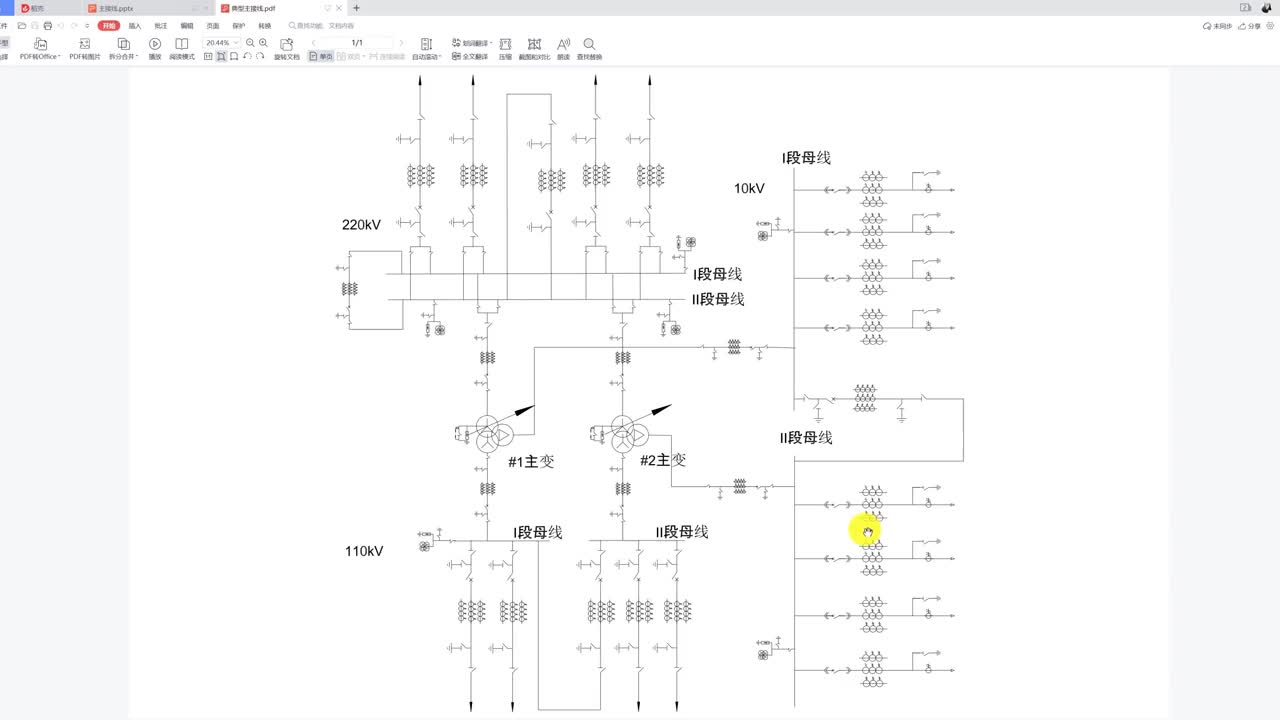Image resolution: width=1280 pixels, height=720 pixels.
Task: Click the 未同步 sync status button
Action: (x=1217, y=26)
